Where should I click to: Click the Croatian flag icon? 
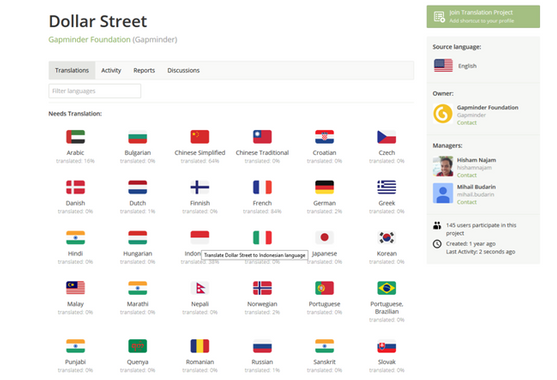tap(324, 137)
